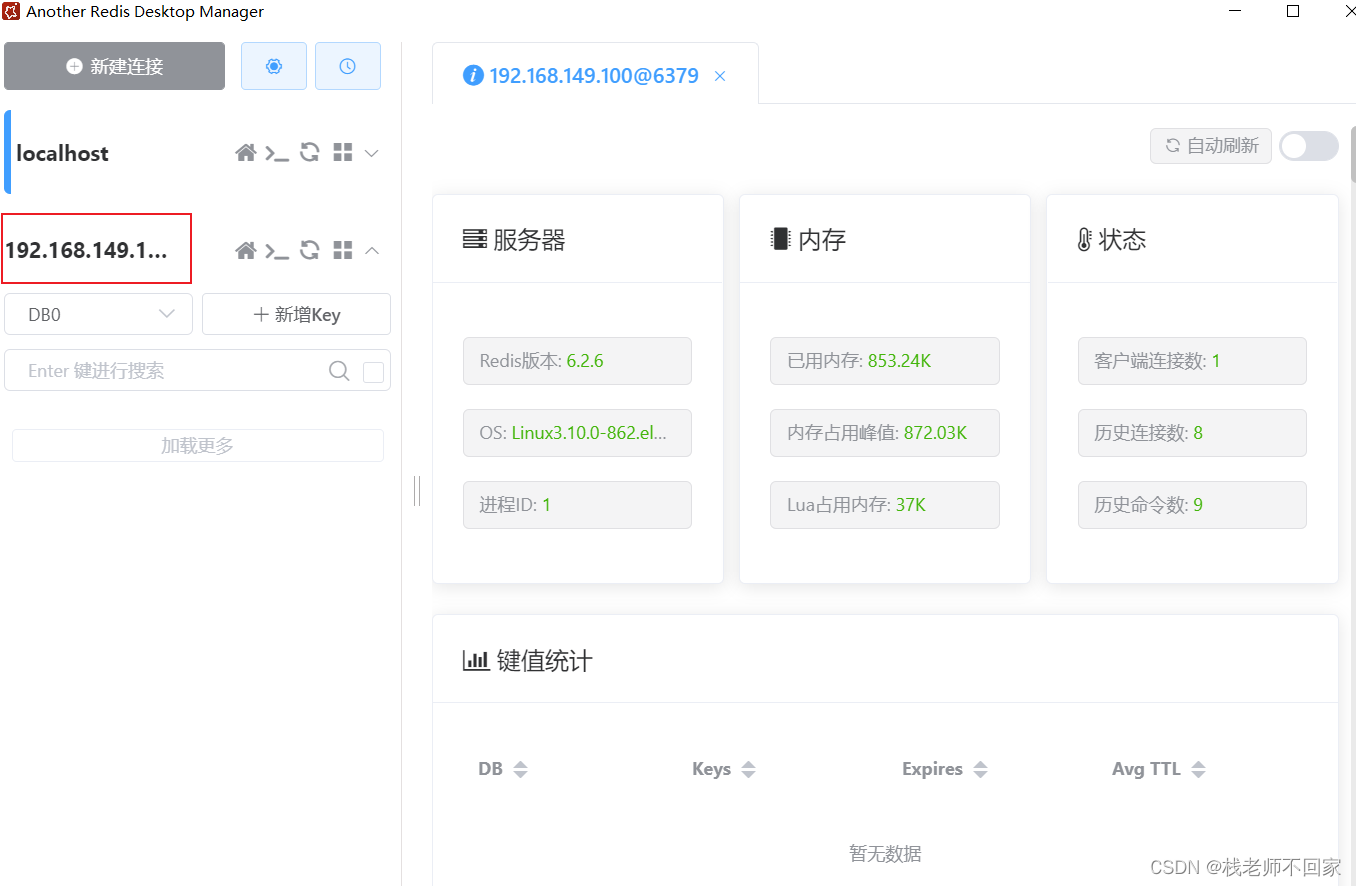Click the Redis版本 6.2.6 tag
Viewport: 1356px width, 886px height.
click(577, 361)
